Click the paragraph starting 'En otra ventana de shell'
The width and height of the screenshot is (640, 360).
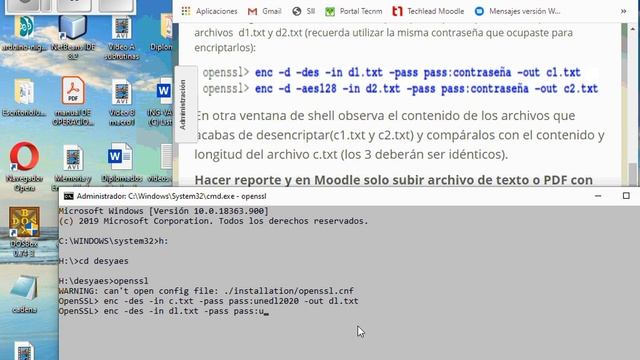399,135
